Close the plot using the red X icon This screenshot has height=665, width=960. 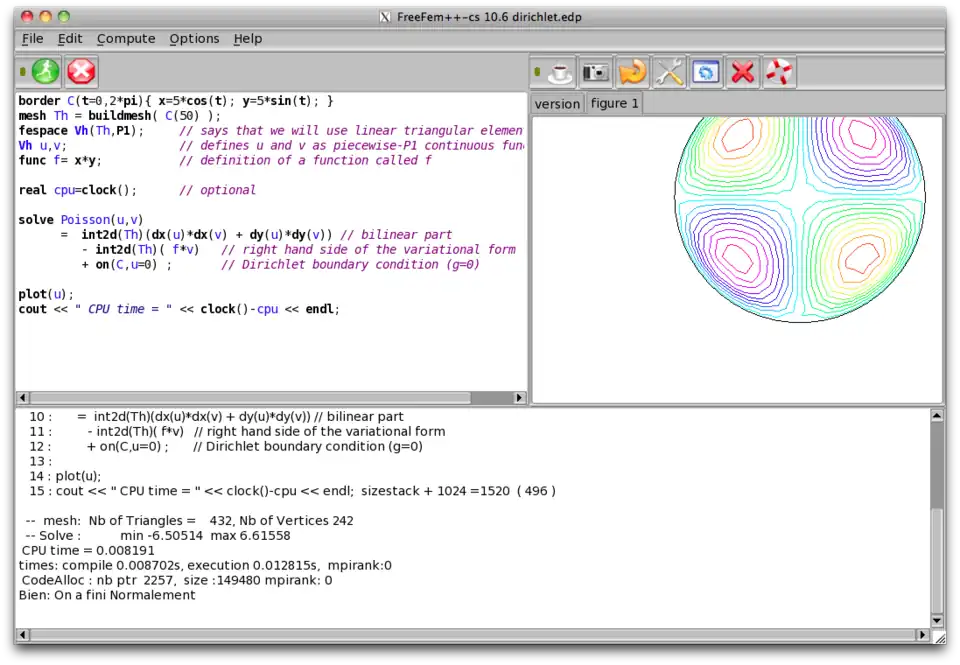(x=742, y=72)
